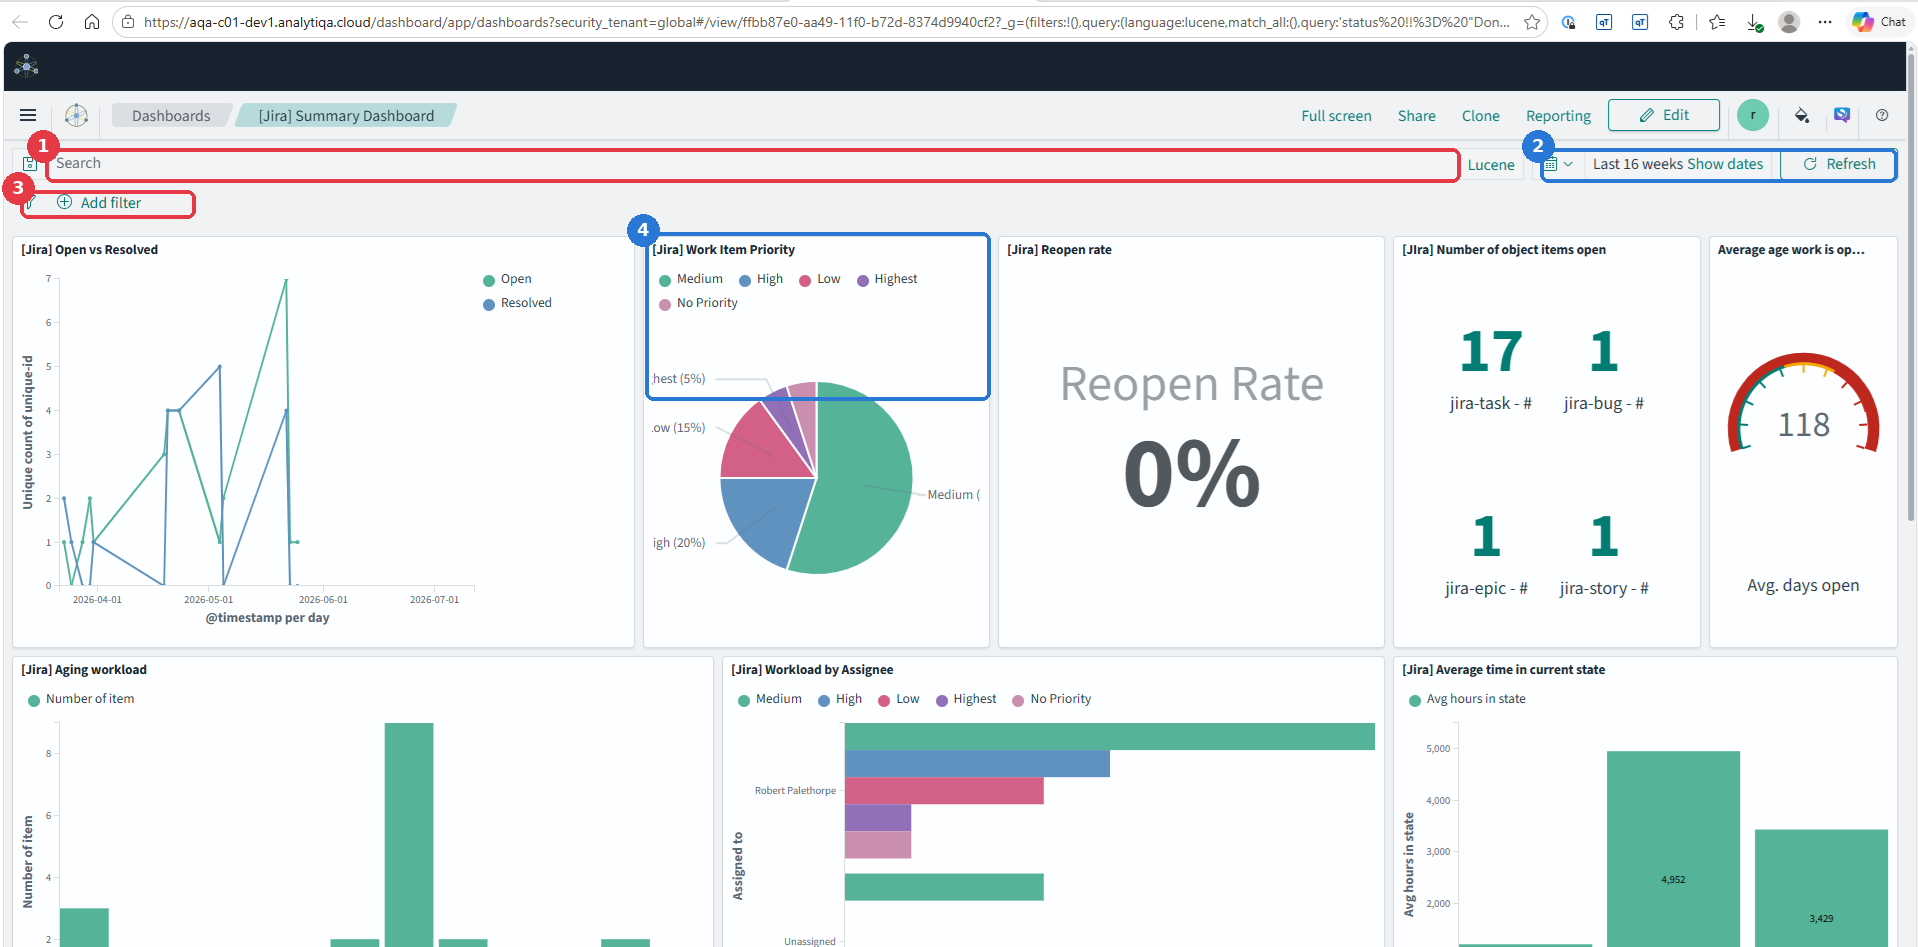Image resolution: width=1918 pixels, height=947 pixels.
Task: Open the Share menu
Action: click(x=1416, y=116)
